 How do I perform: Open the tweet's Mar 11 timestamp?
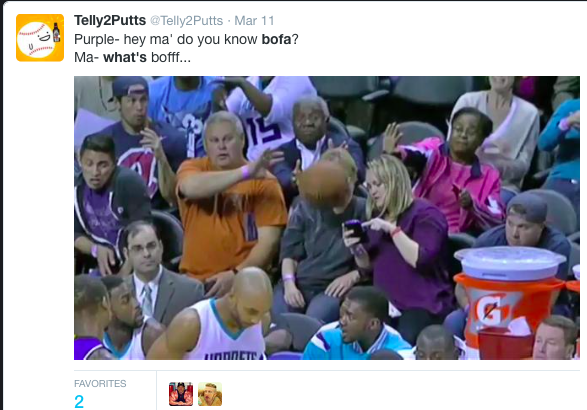point(254,21)
